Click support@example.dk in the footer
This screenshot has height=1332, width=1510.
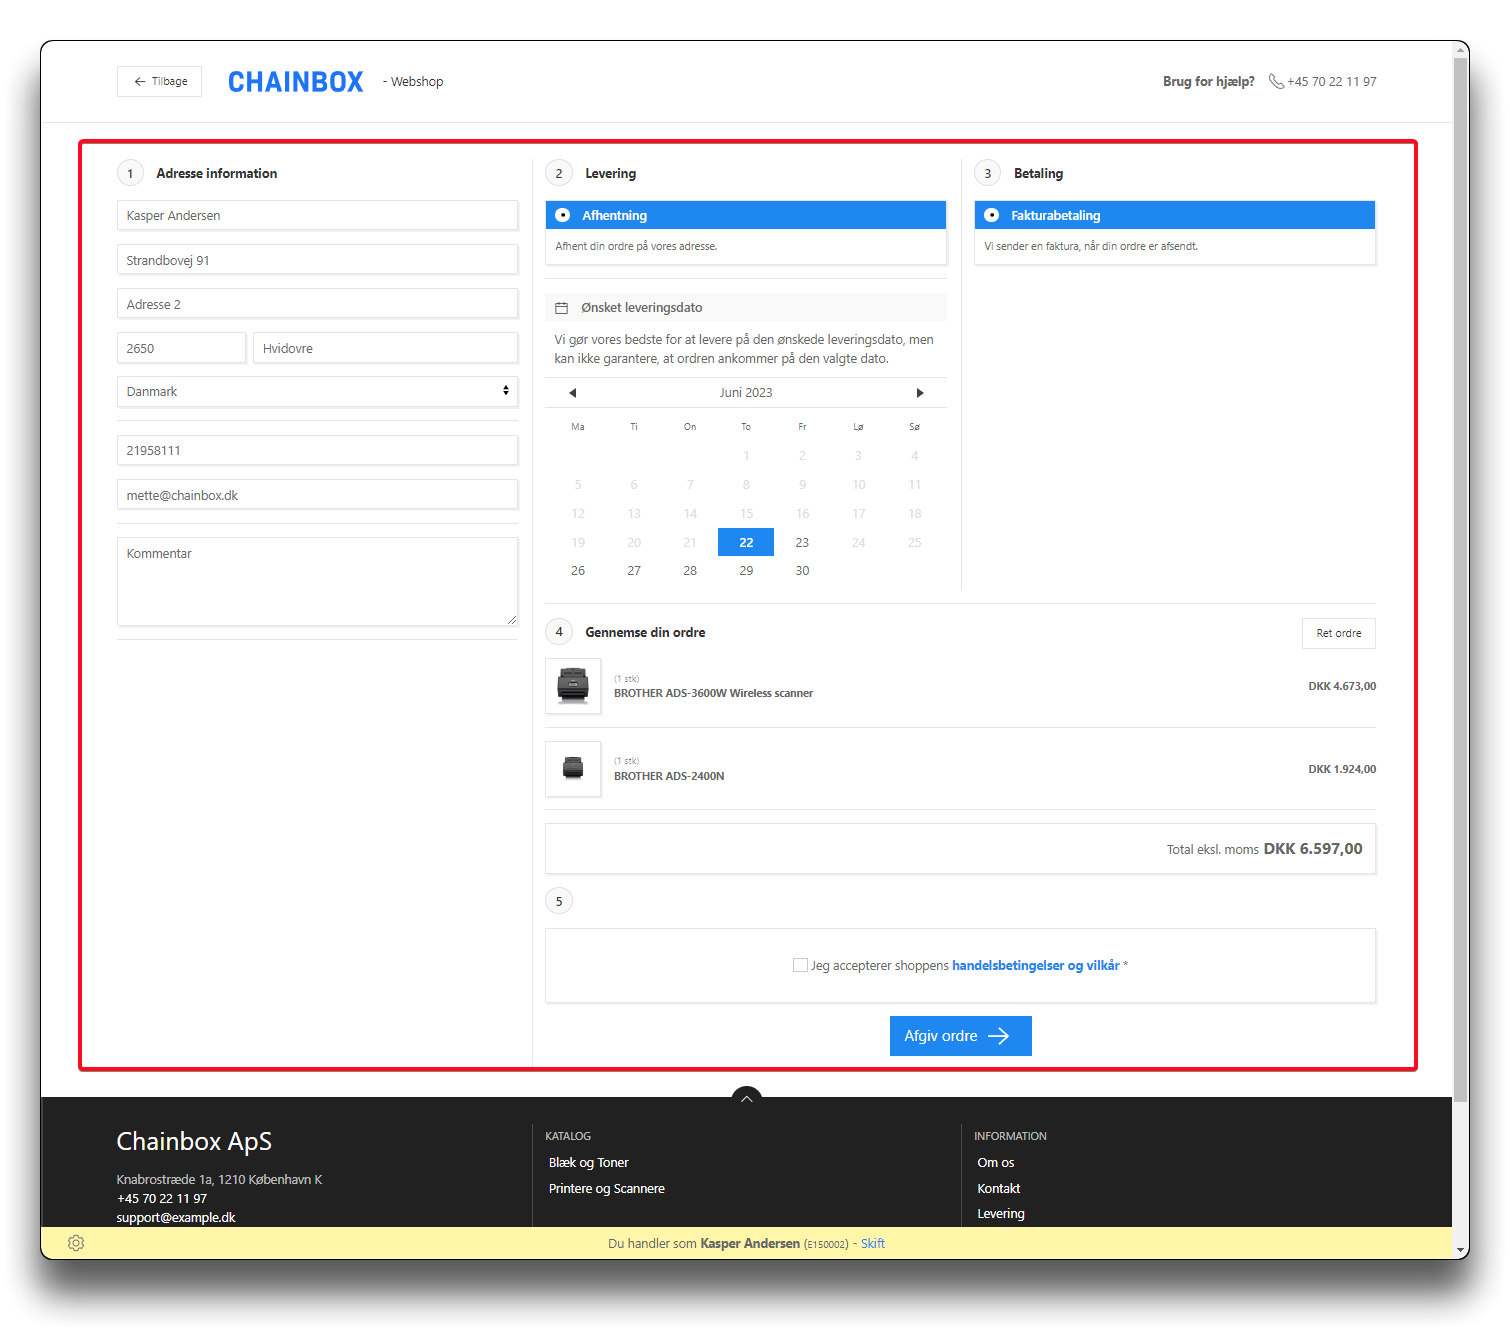click(x=176, y=1218)
